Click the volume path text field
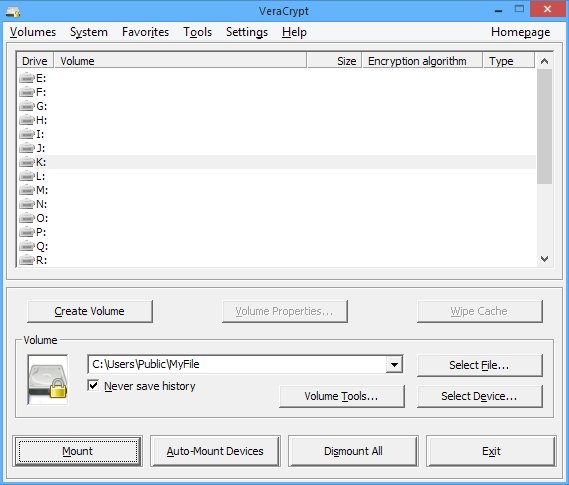 (x=237, y=364)
